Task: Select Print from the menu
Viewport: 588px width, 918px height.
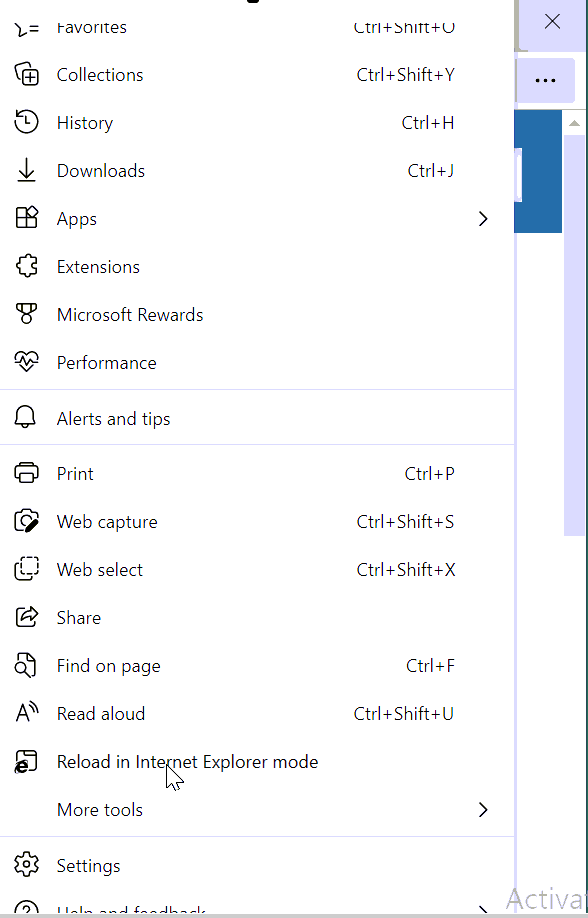Action: (x=257, y=473)
